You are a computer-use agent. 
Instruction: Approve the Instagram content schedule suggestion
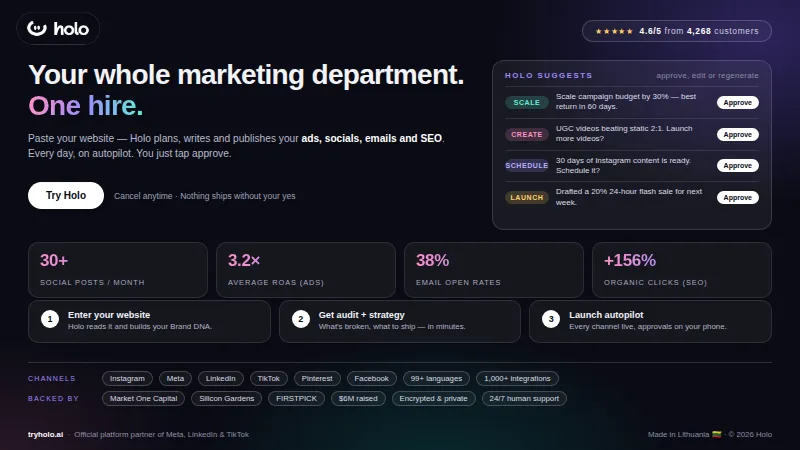pos(738,166)
